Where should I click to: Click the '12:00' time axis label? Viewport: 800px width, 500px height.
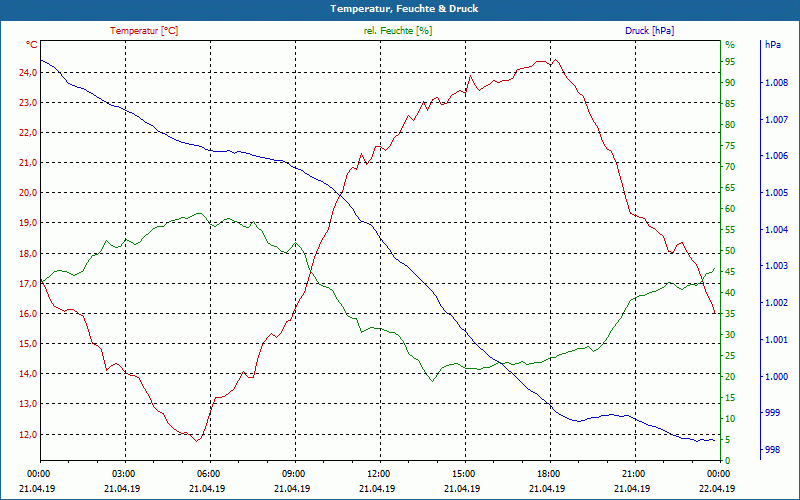tap(378, 473)
